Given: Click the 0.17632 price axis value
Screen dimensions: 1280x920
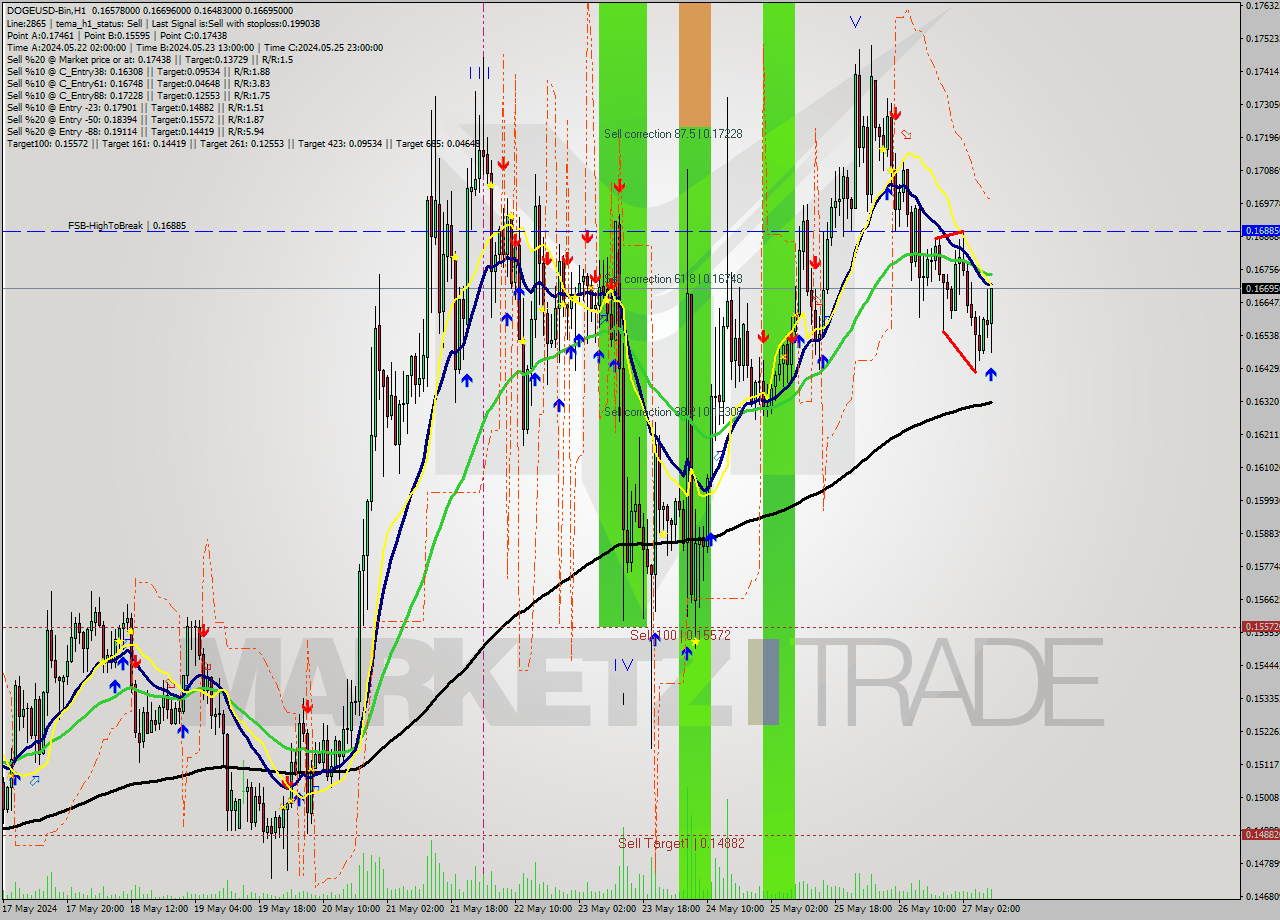Looking at the screenshot, I should click(1263, 5).
